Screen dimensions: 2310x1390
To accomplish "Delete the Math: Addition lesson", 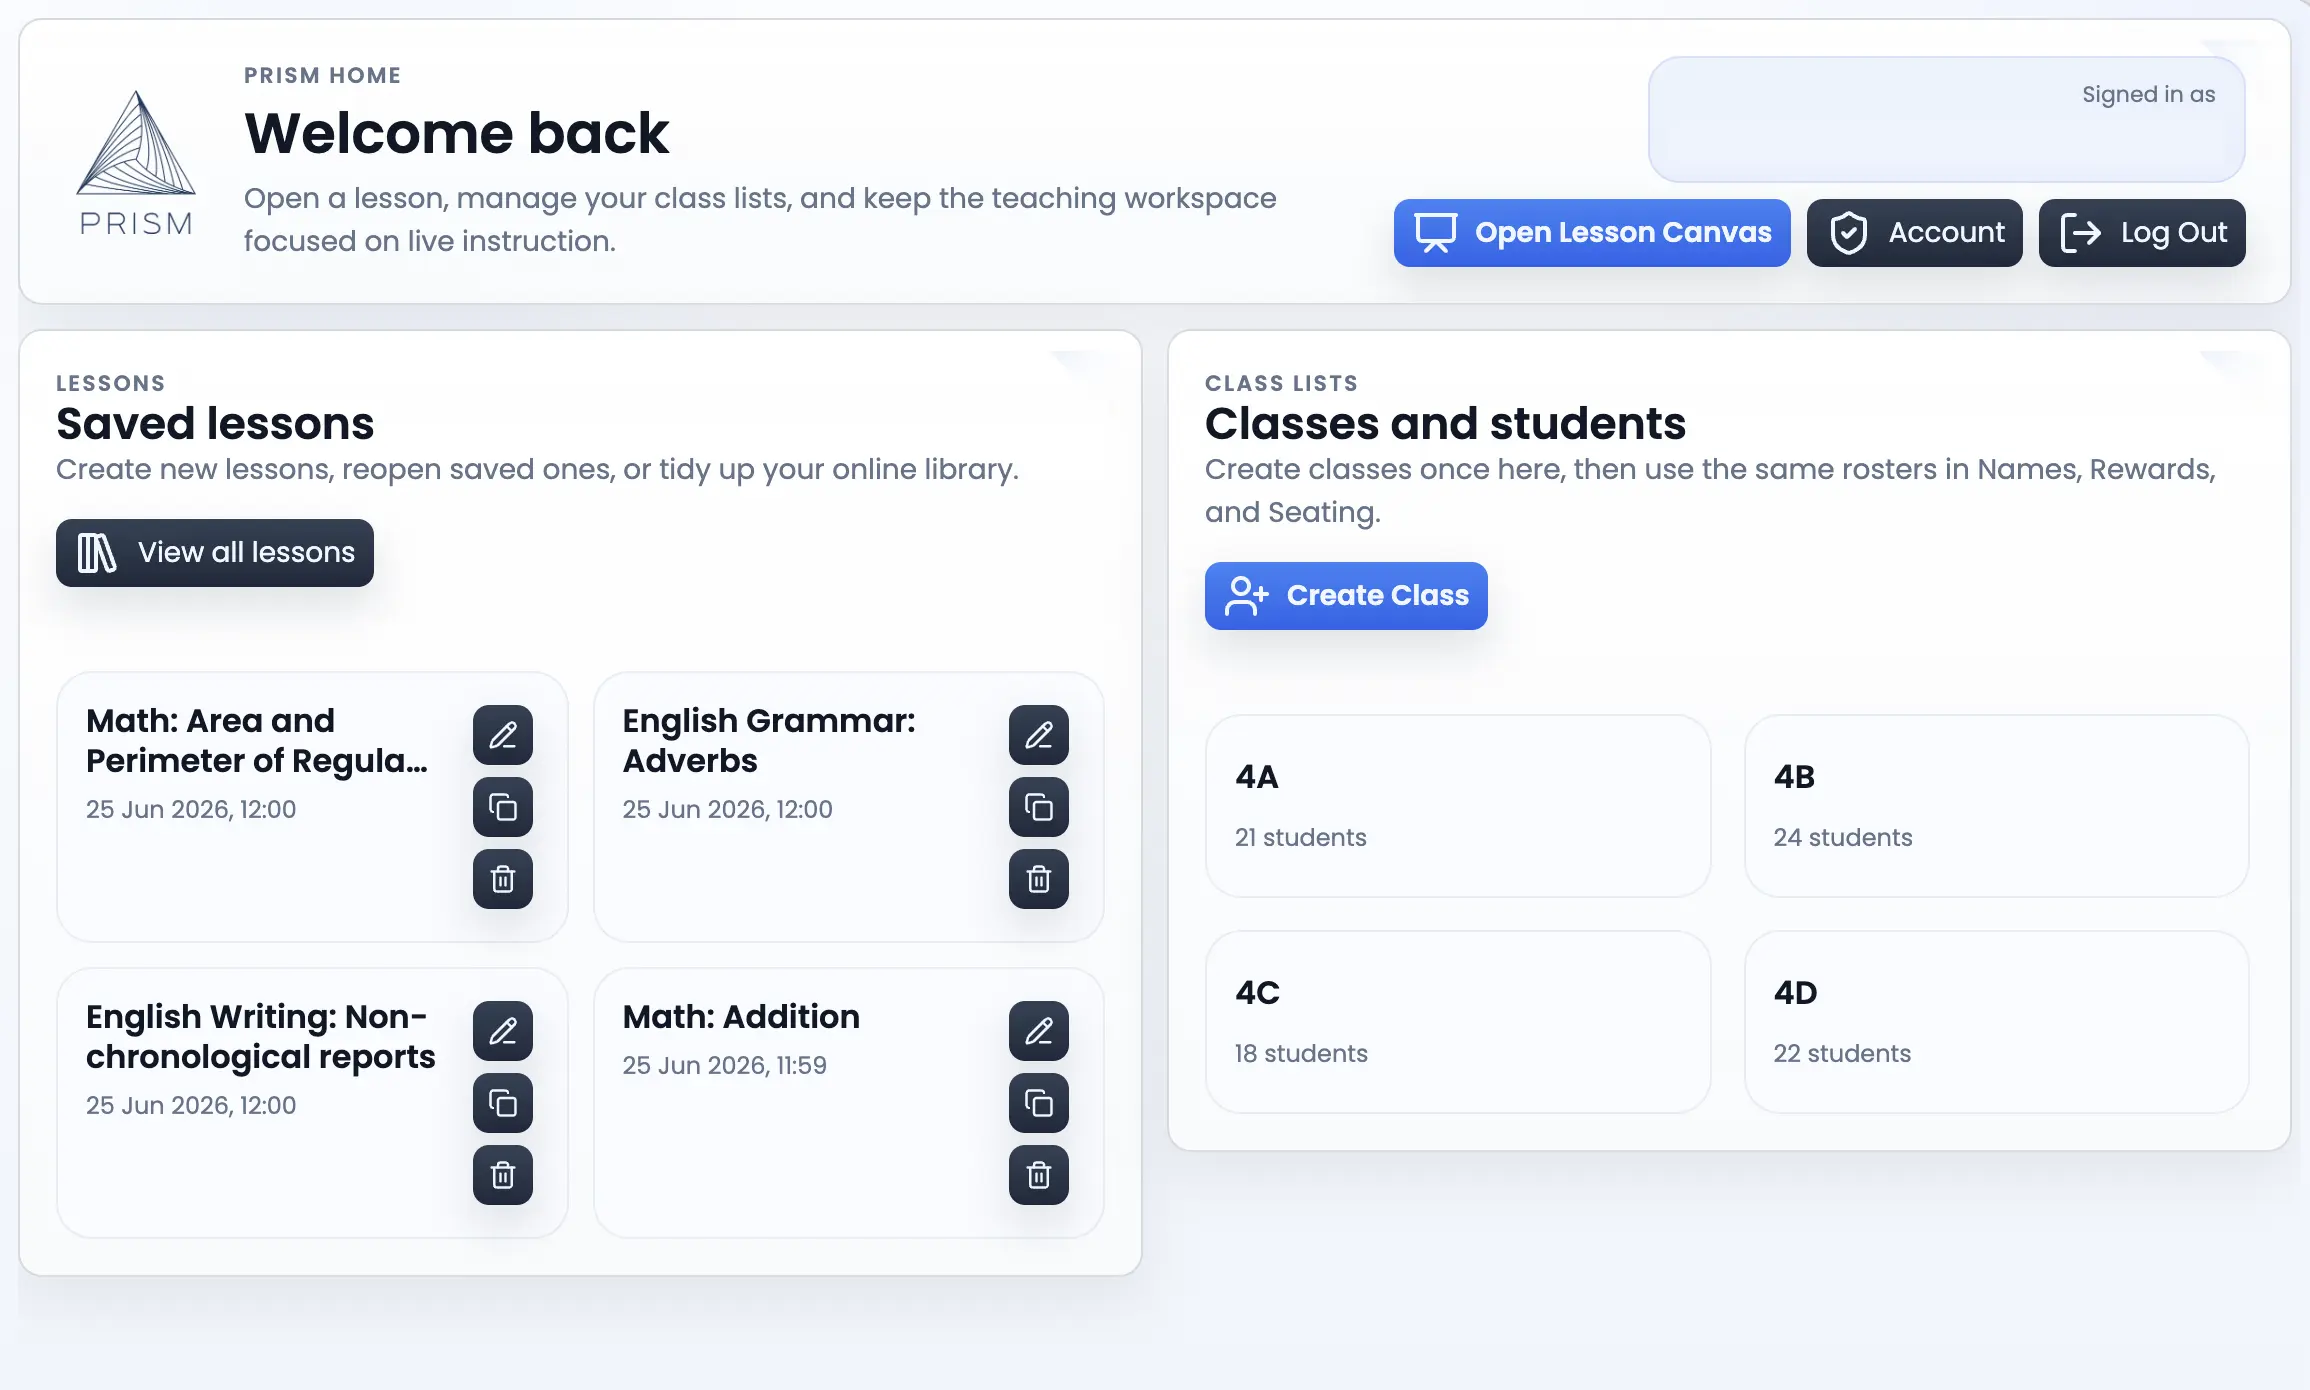I will (x=1039, y=1175).
